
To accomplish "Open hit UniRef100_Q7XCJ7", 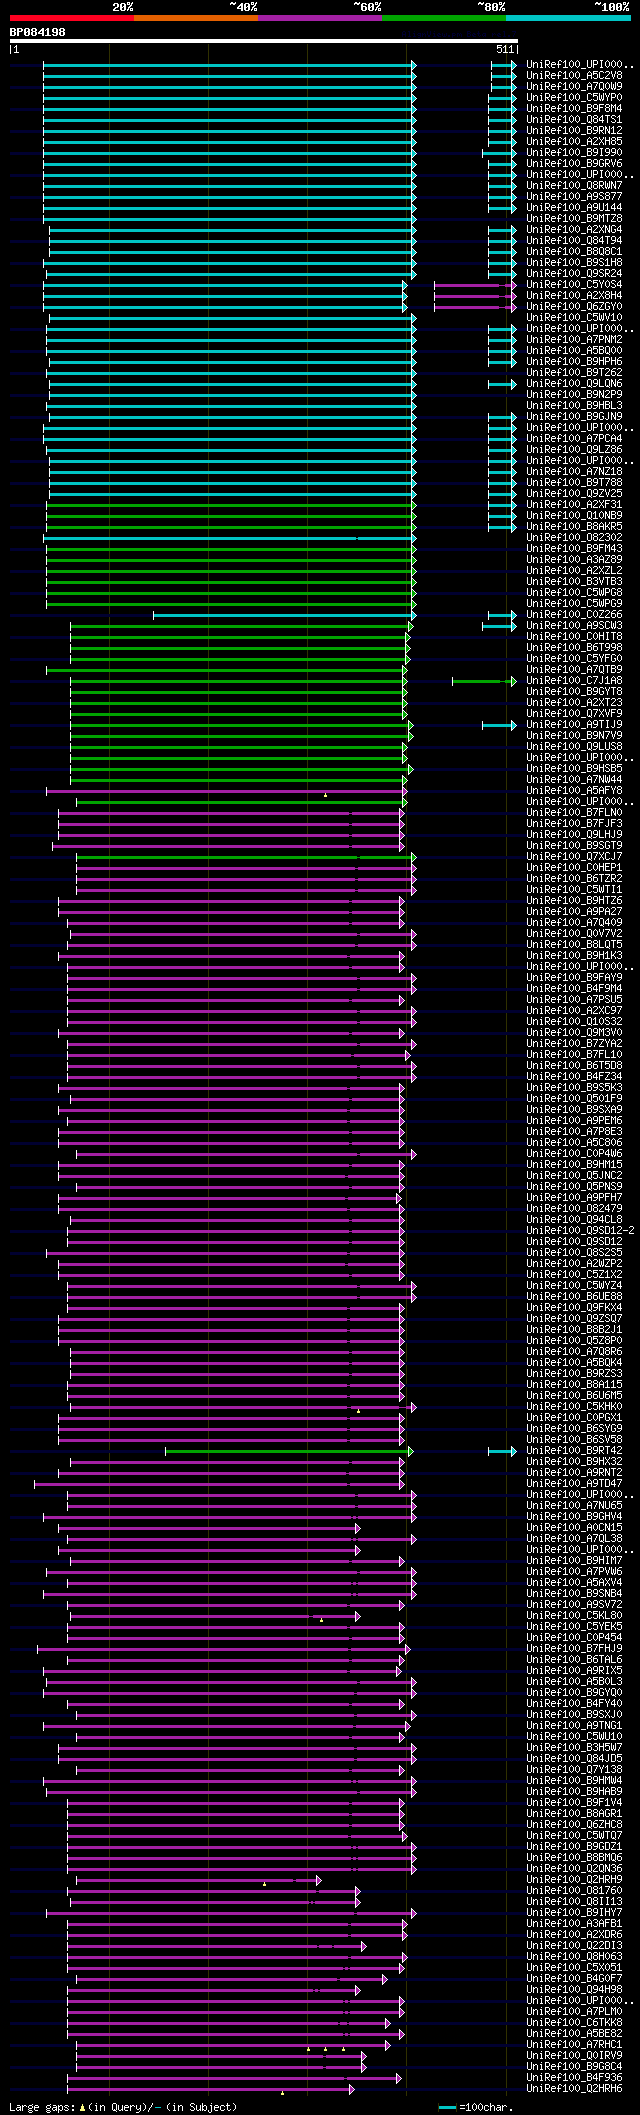I will point(574,856).
